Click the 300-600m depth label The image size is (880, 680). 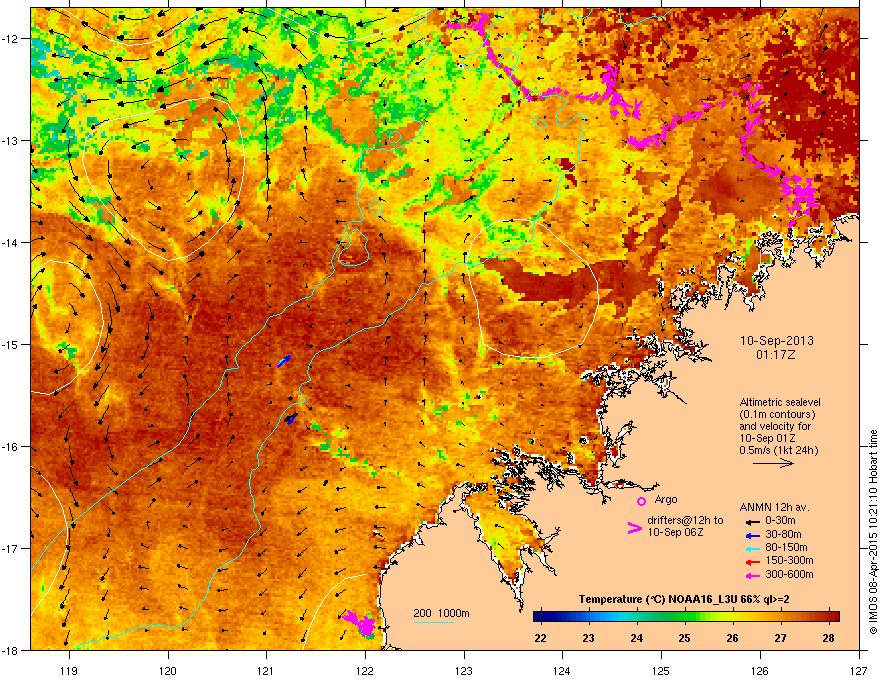point(789,575)
